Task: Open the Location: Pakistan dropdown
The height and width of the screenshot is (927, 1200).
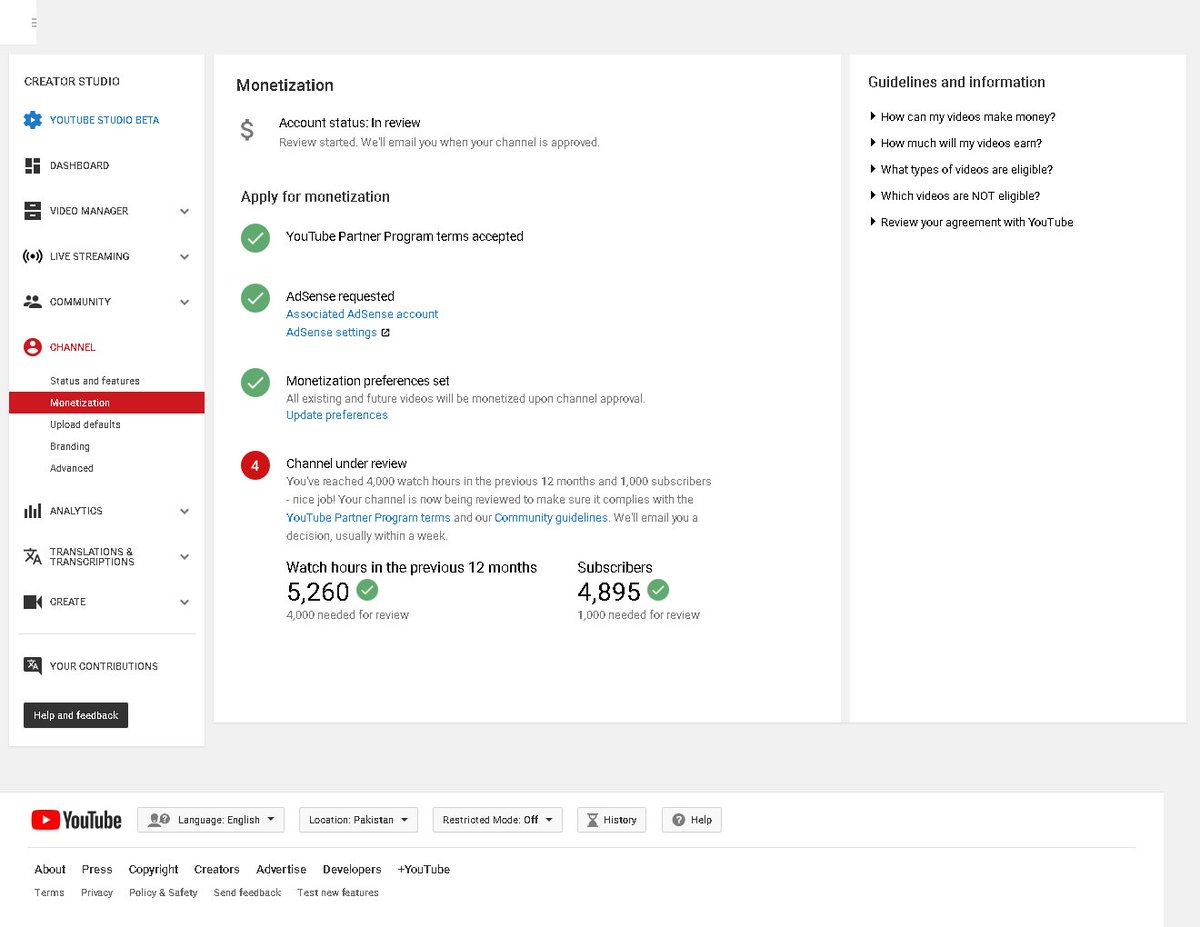Action: pos(358,820)
